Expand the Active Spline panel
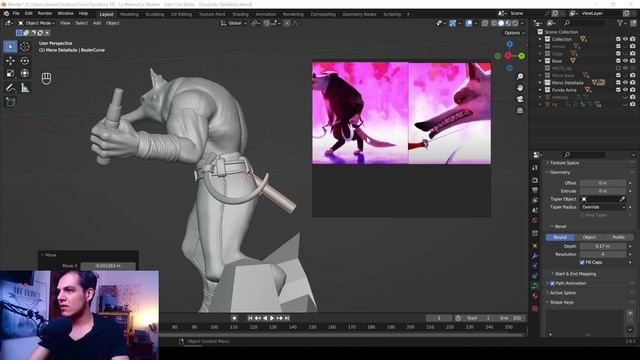 562,293
